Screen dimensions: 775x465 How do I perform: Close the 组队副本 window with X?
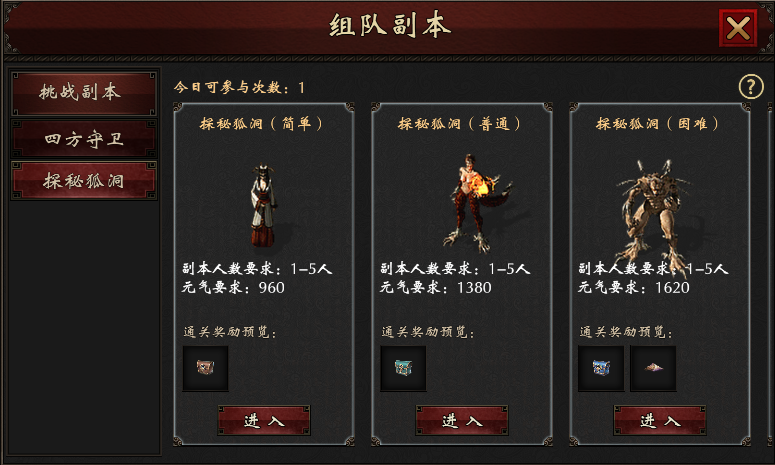click(x=738, y=28)
